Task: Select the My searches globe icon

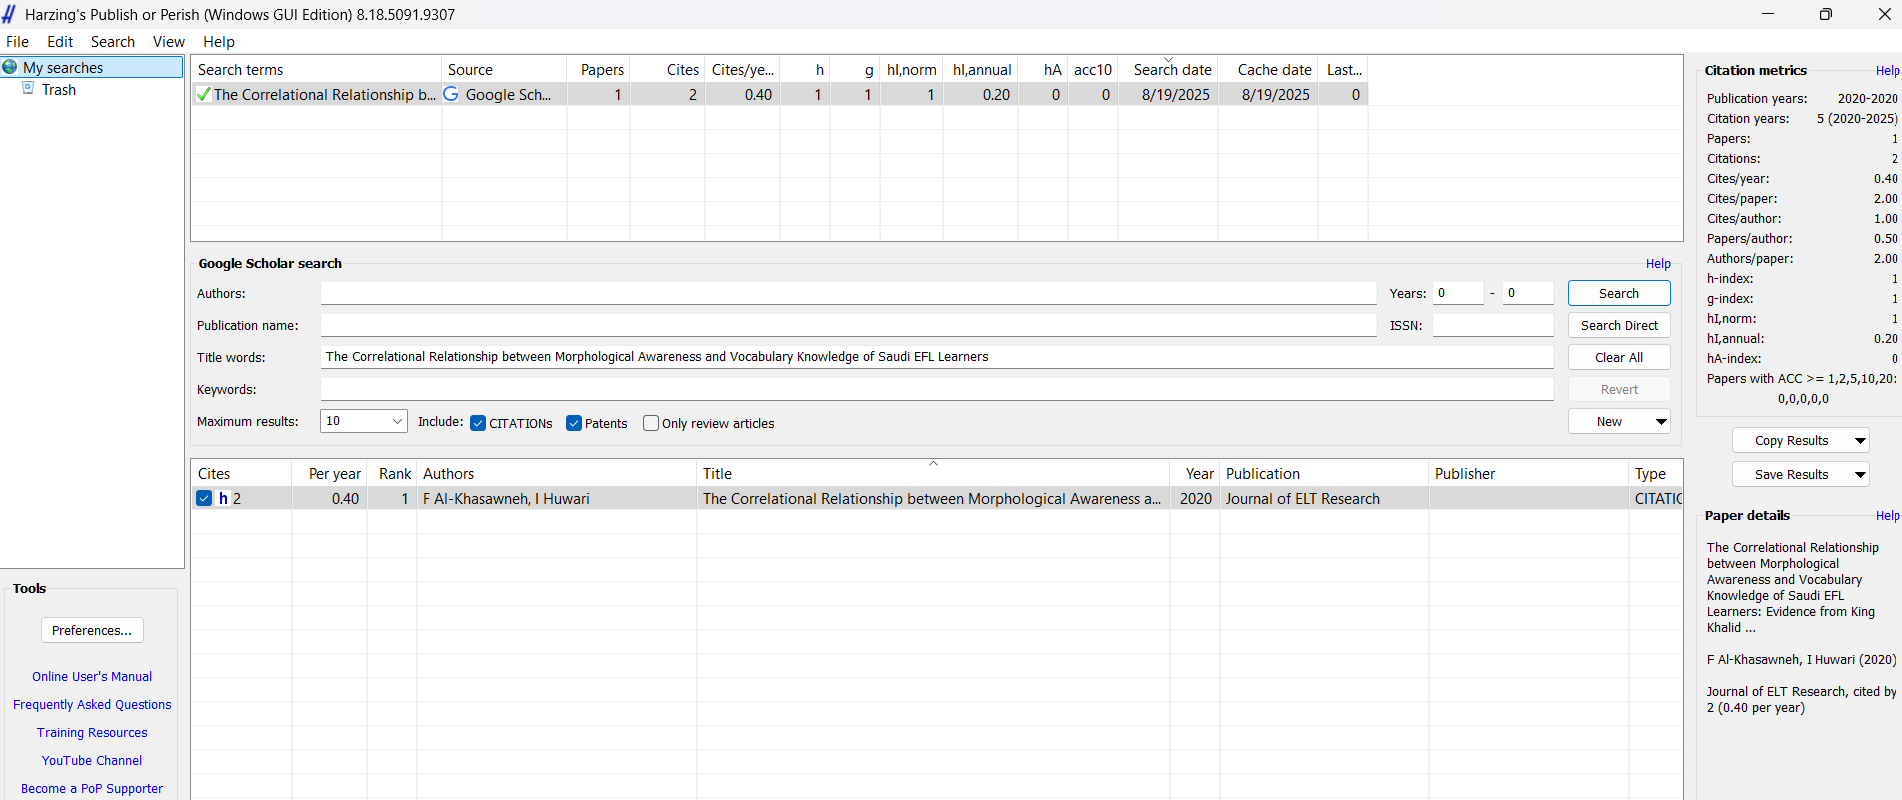Action: click(10, 67)
